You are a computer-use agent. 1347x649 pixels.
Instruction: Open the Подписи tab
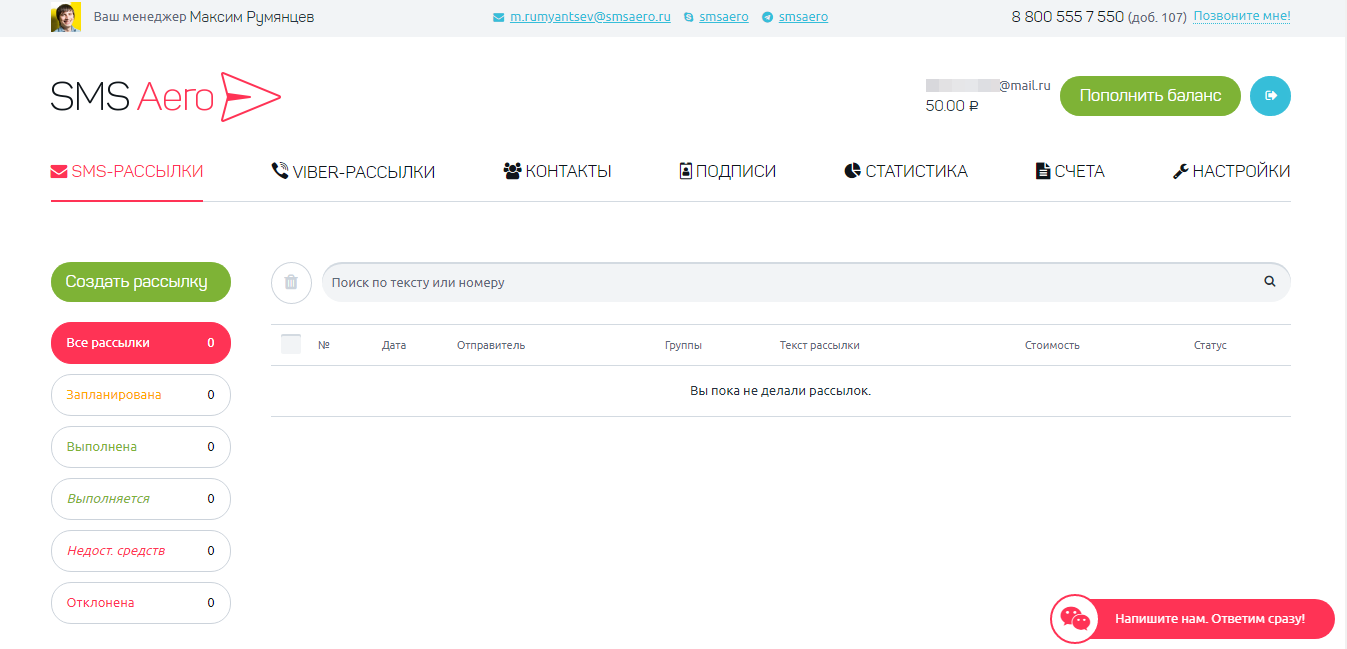(728, 172)
